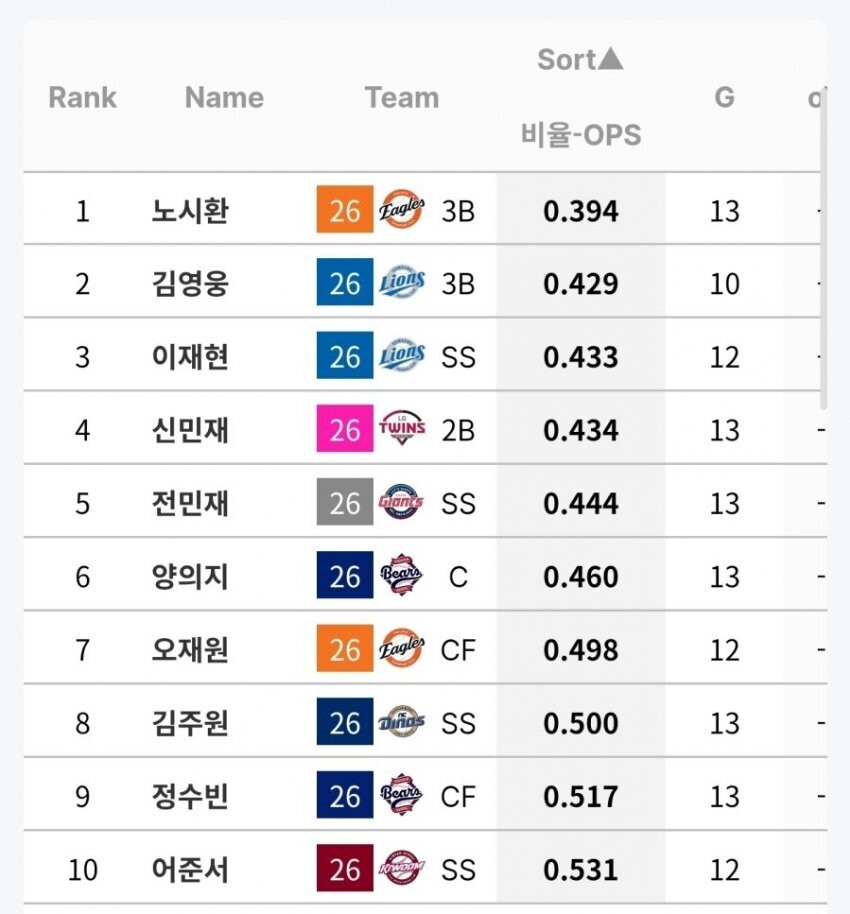
Task: Click the Bears logo beside 양의지
Action: pos(402,577)
